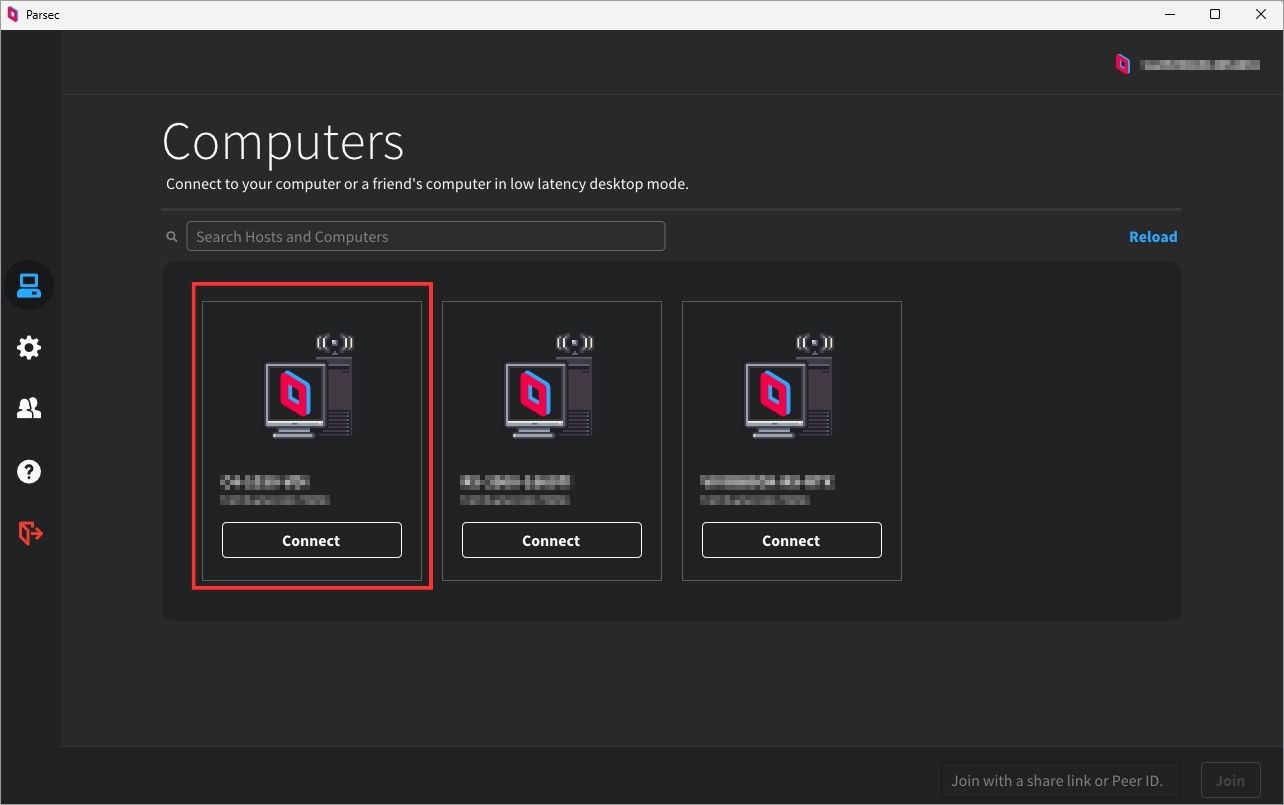Click the Parsec account logo beside username
Image resolution: width=1284 pixels, height=805 pixels.
click(1123, 64)
